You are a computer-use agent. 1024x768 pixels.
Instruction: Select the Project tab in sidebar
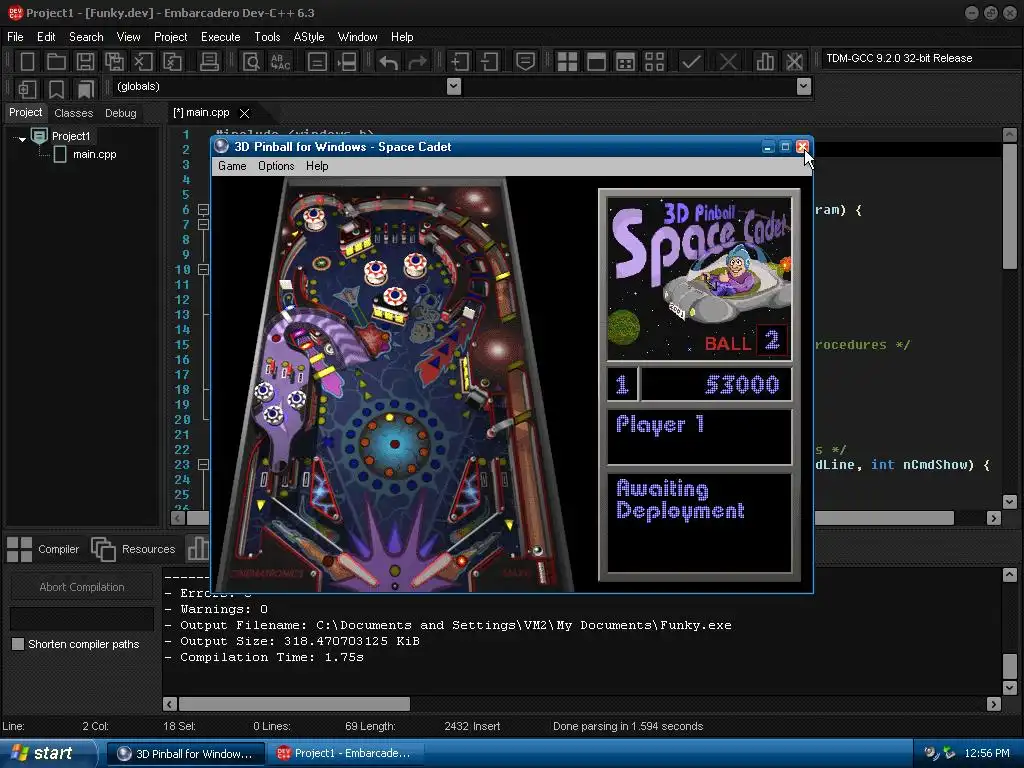pyautogui.click(x=25, y=112)
